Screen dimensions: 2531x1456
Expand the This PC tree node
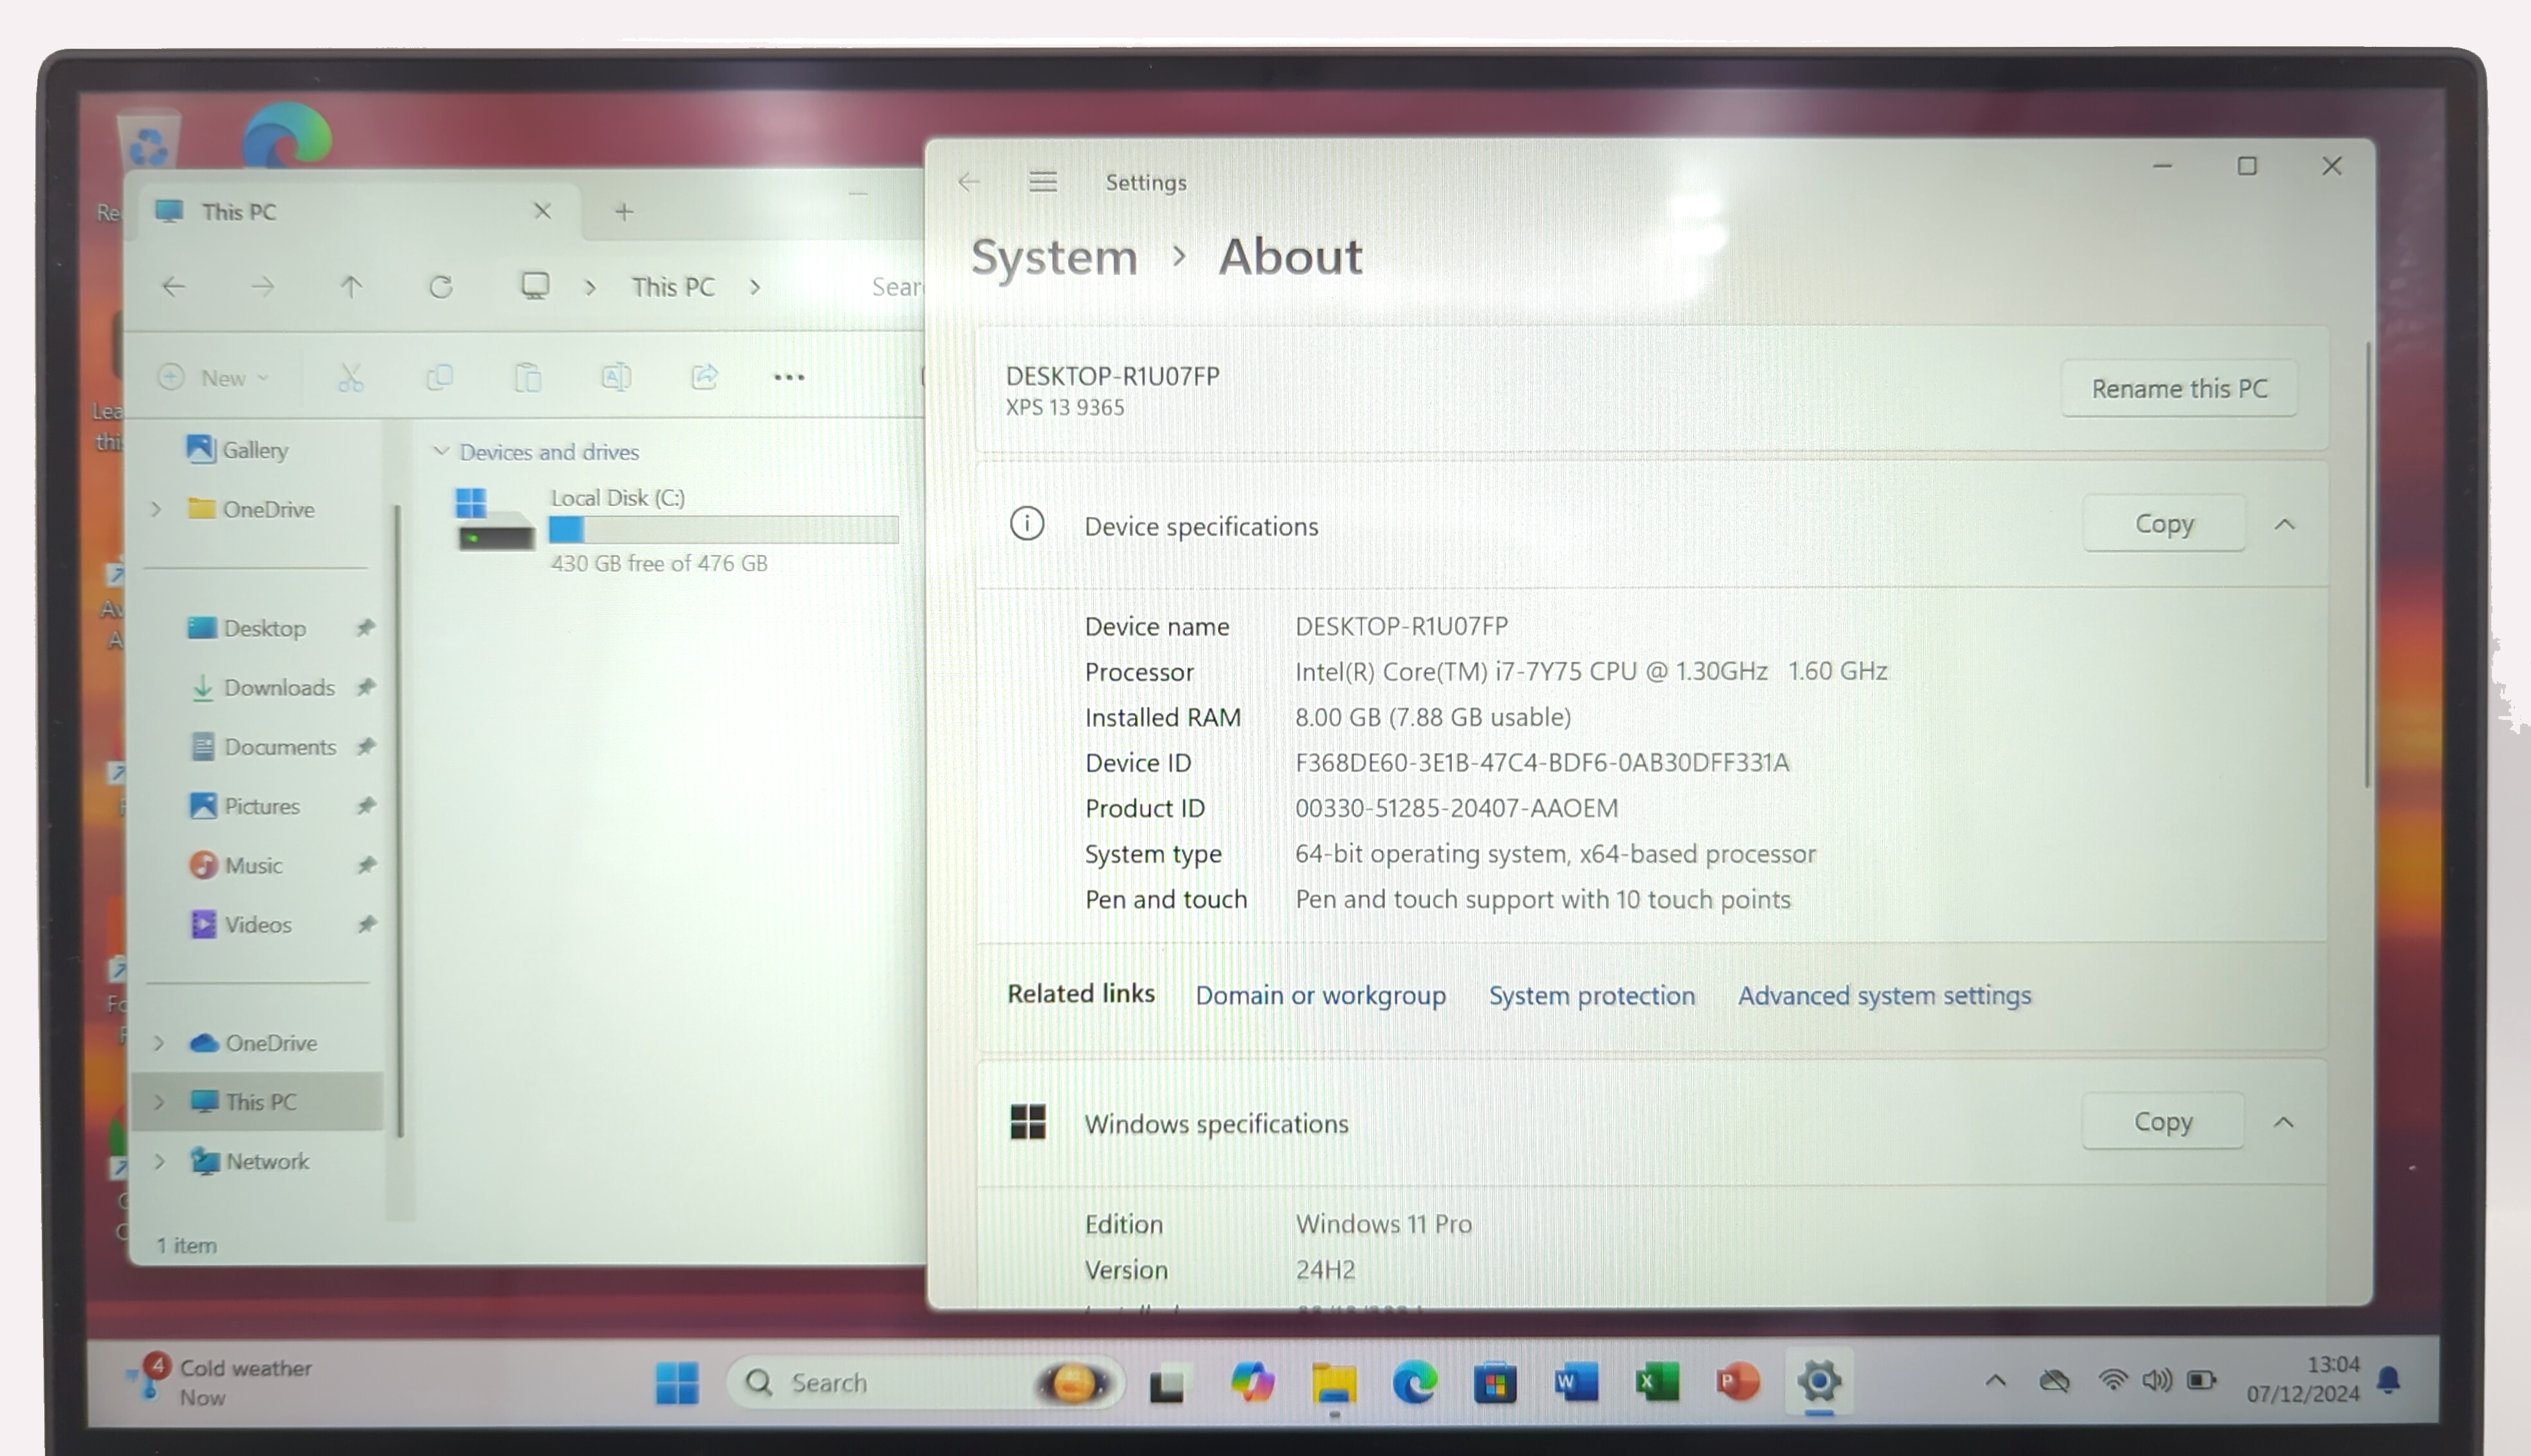pos(159,1102)
